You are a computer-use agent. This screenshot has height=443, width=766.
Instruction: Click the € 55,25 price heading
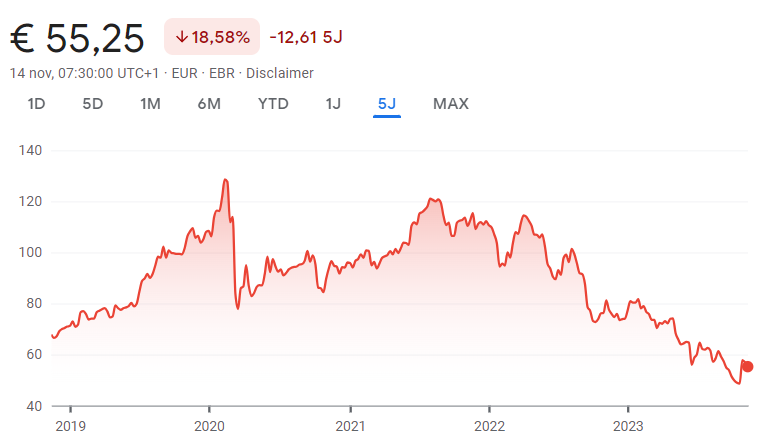[77, 38]
